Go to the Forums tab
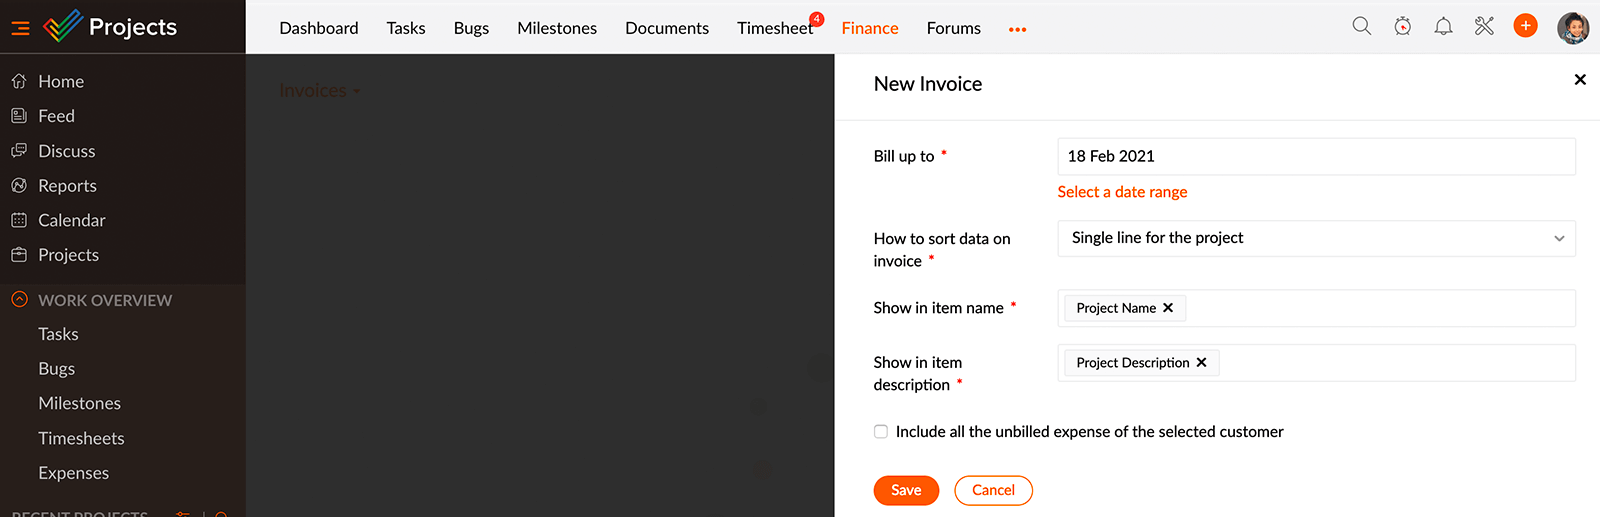 tap(954, 28)
